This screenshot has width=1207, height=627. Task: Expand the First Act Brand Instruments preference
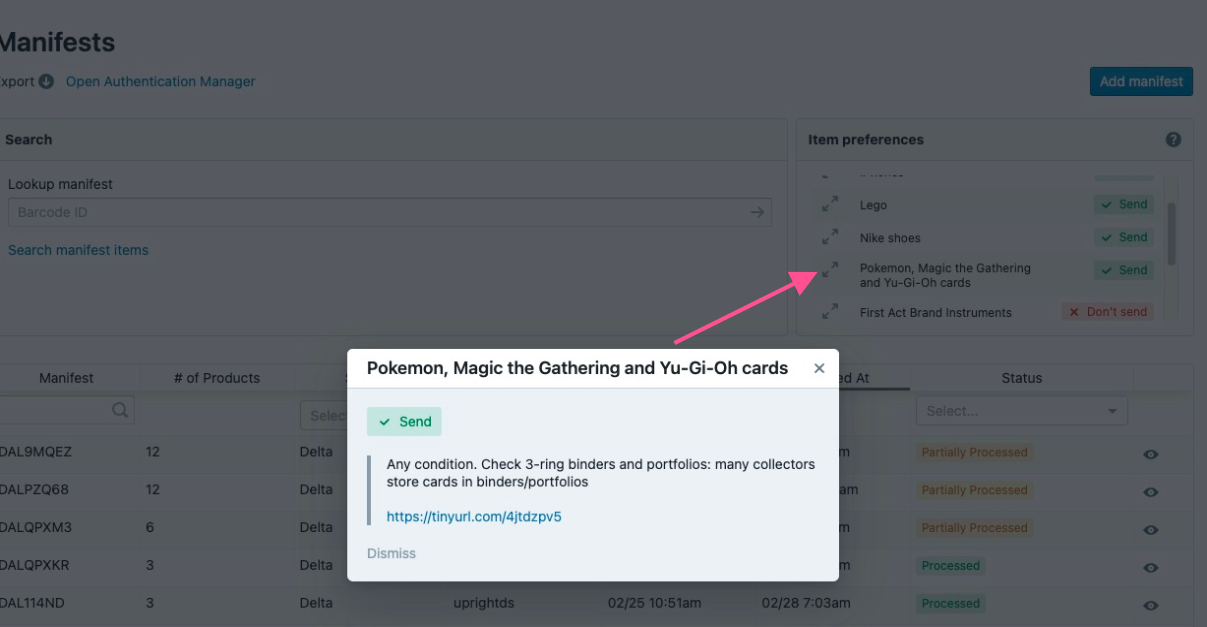(x=830, y=312)
